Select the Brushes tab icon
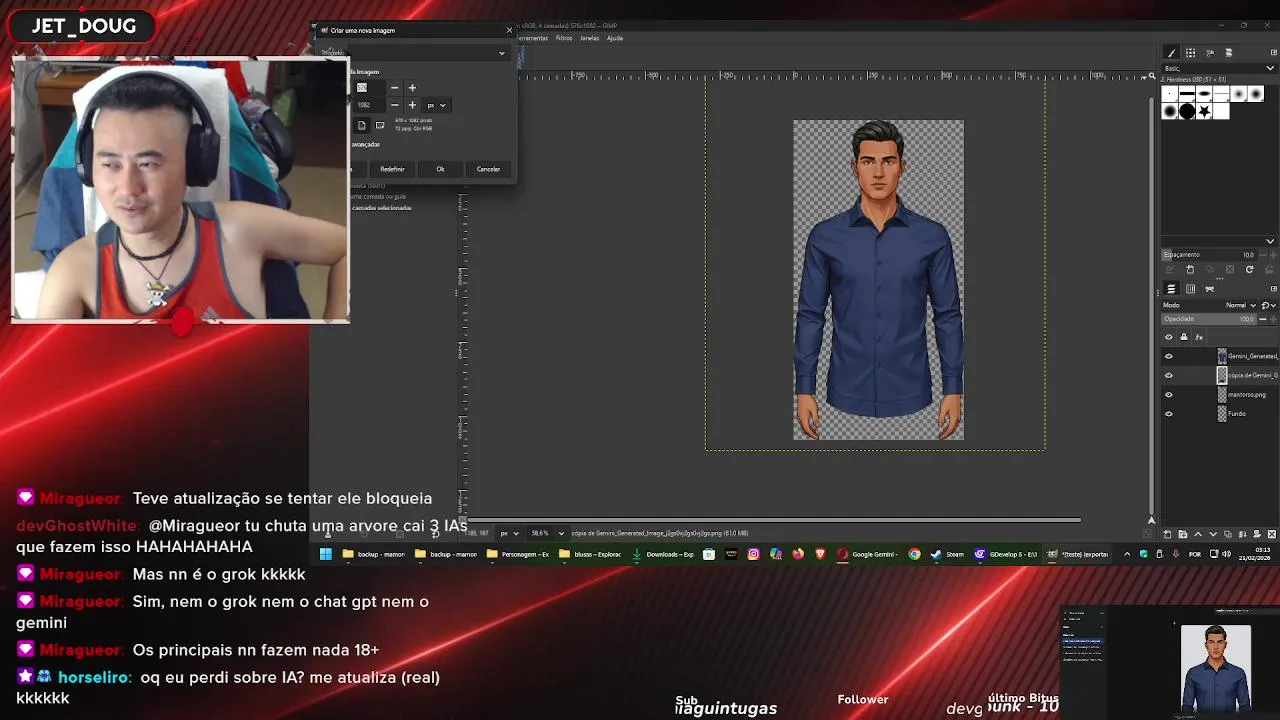 (x=1171, y=52)
